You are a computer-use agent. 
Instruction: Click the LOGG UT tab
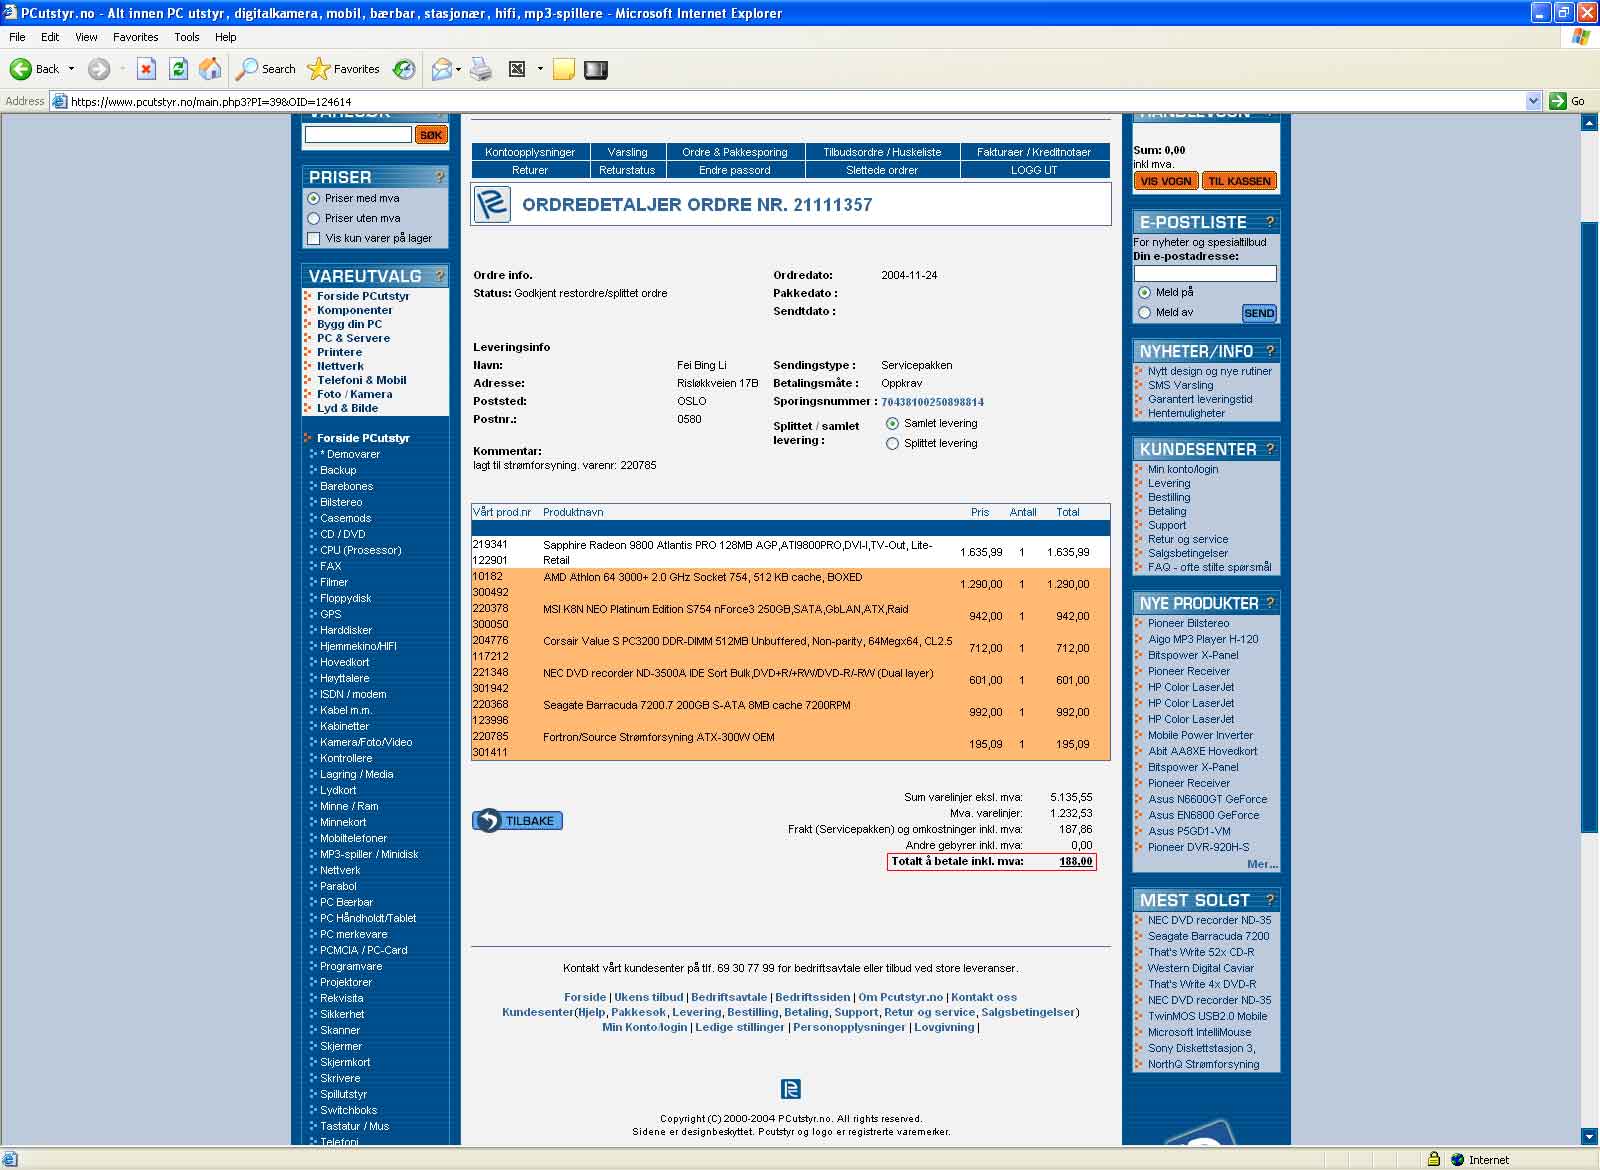1034,170
